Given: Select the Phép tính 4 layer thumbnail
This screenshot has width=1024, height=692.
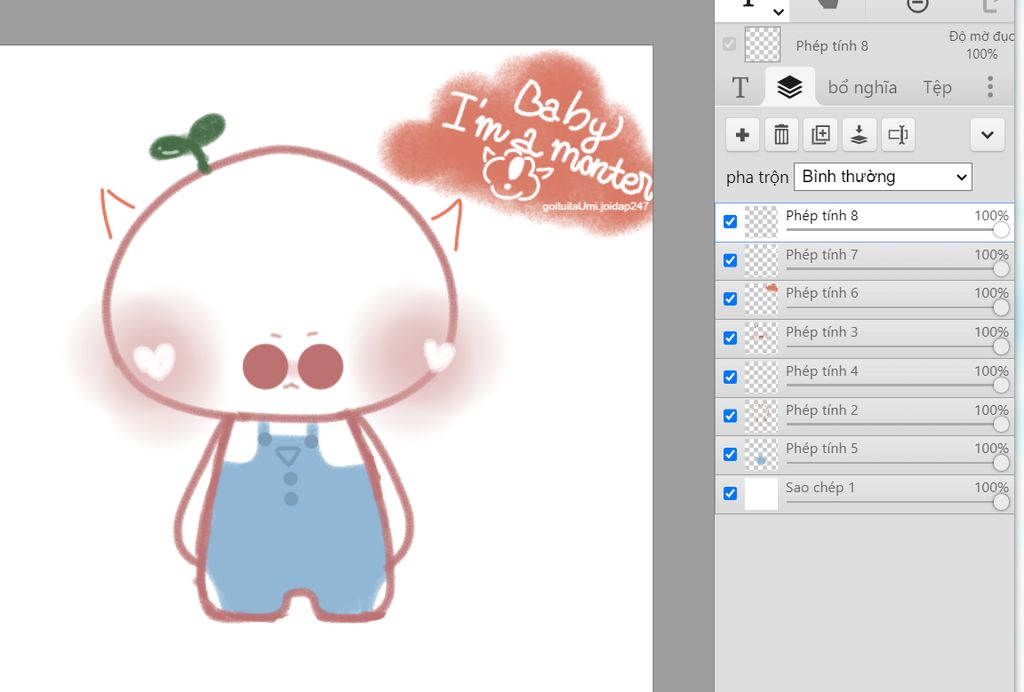Looking at the screenshot, I should tap(761, 377).
